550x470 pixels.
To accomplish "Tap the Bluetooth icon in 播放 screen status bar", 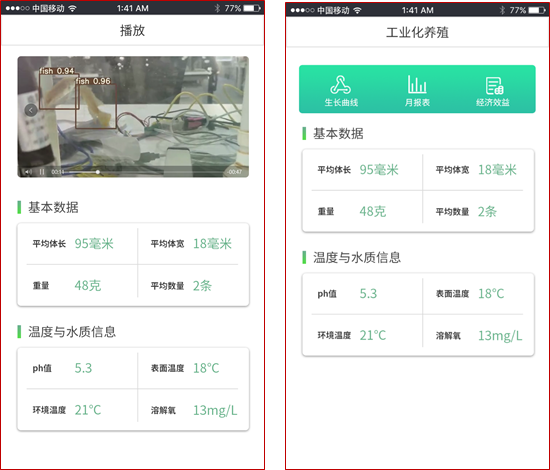I will point(217,8).
